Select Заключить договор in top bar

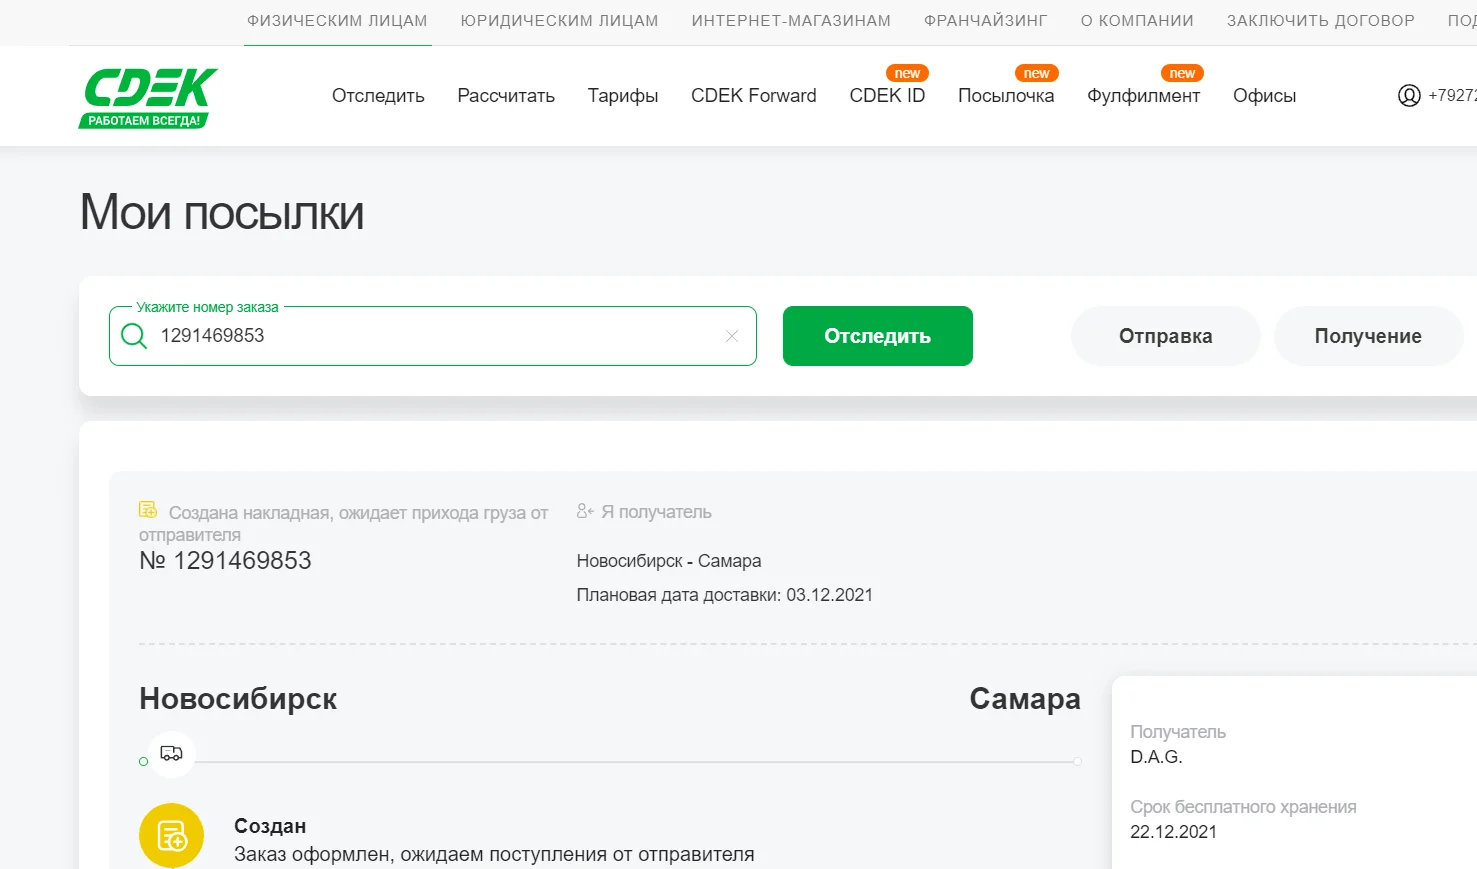tap(1321, 20)
